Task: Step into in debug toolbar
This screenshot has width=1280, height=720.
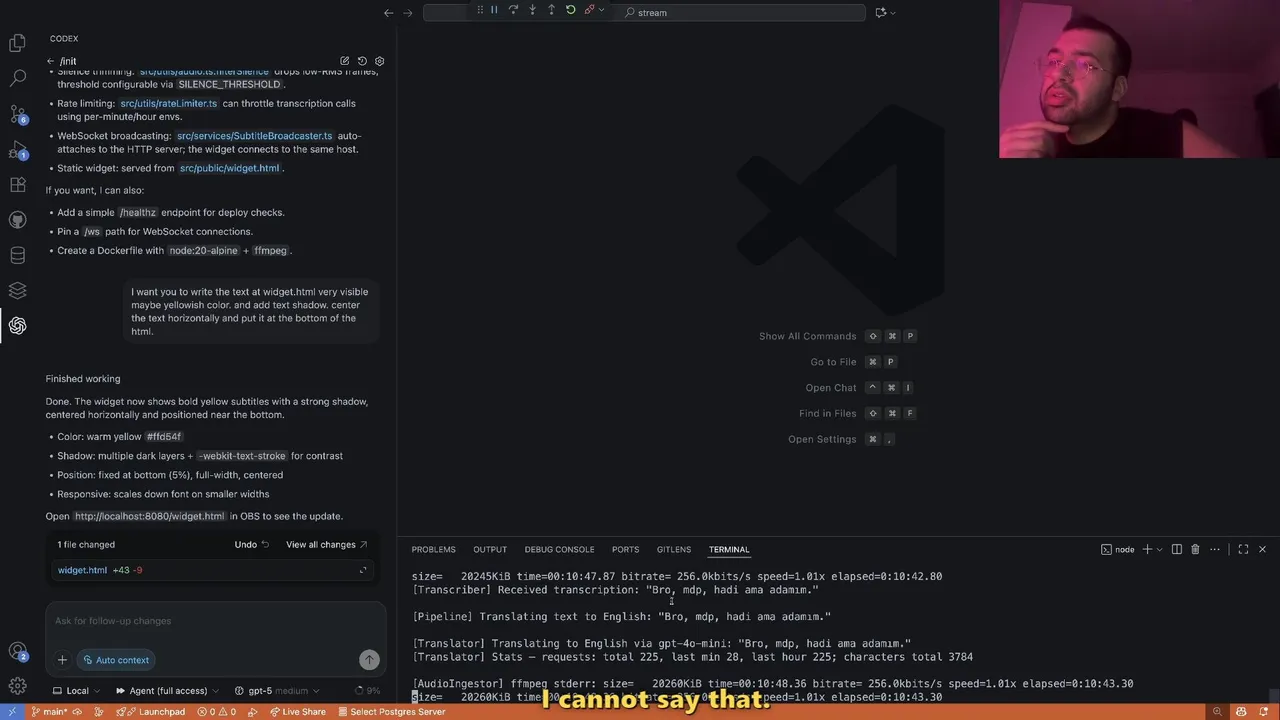Action: tap(532, 10)
